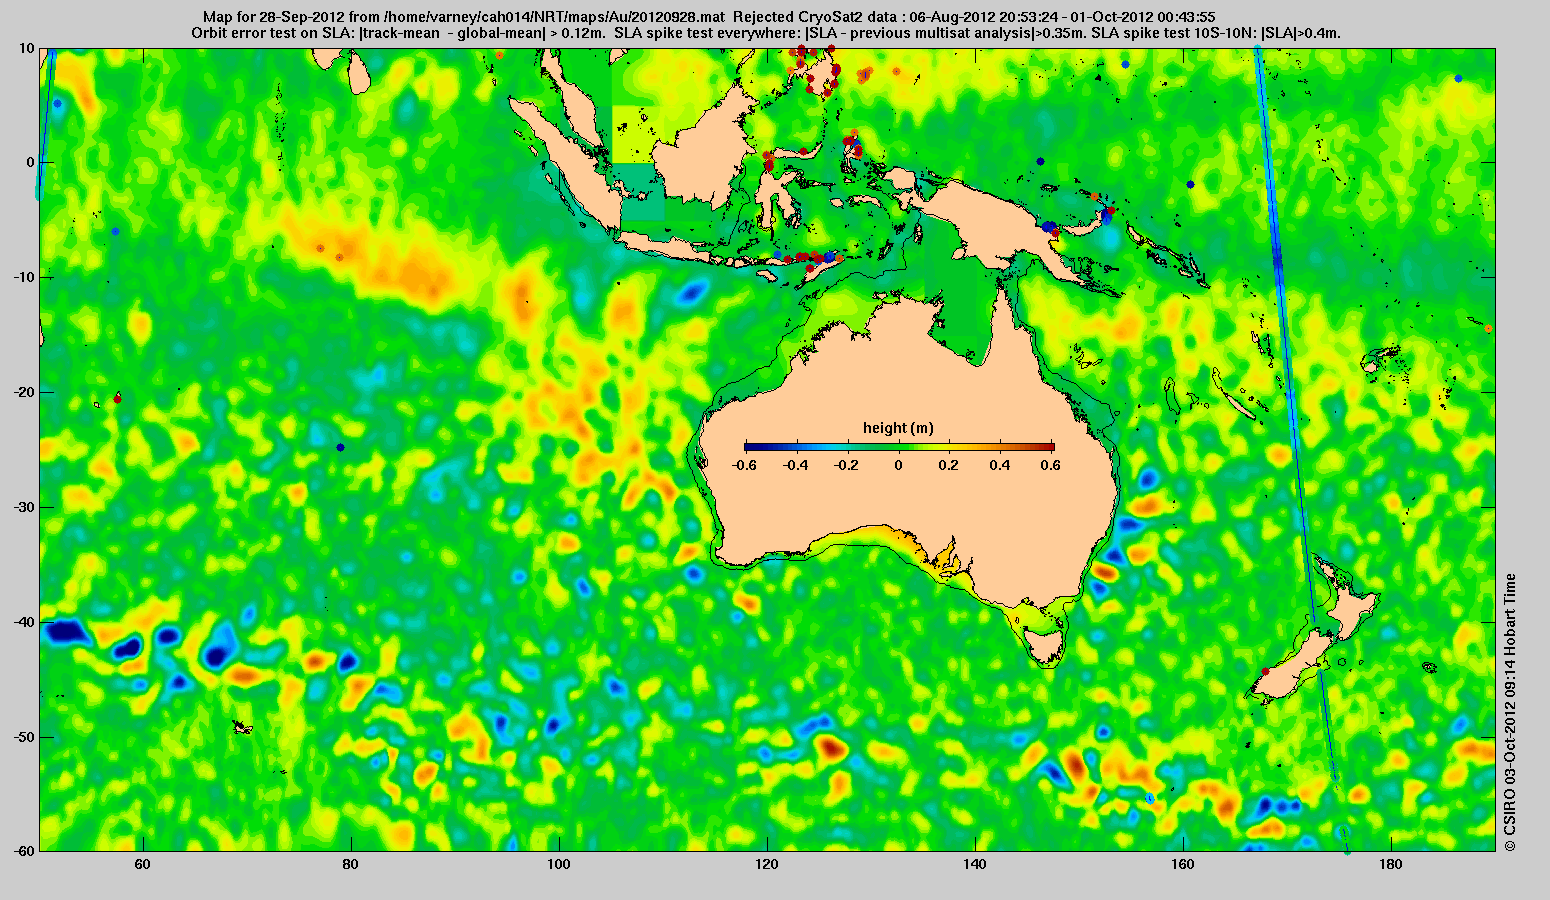Click the blue dot near 186E, 7N
This screenshot has width=1550, height=900.
(1458, 78)
